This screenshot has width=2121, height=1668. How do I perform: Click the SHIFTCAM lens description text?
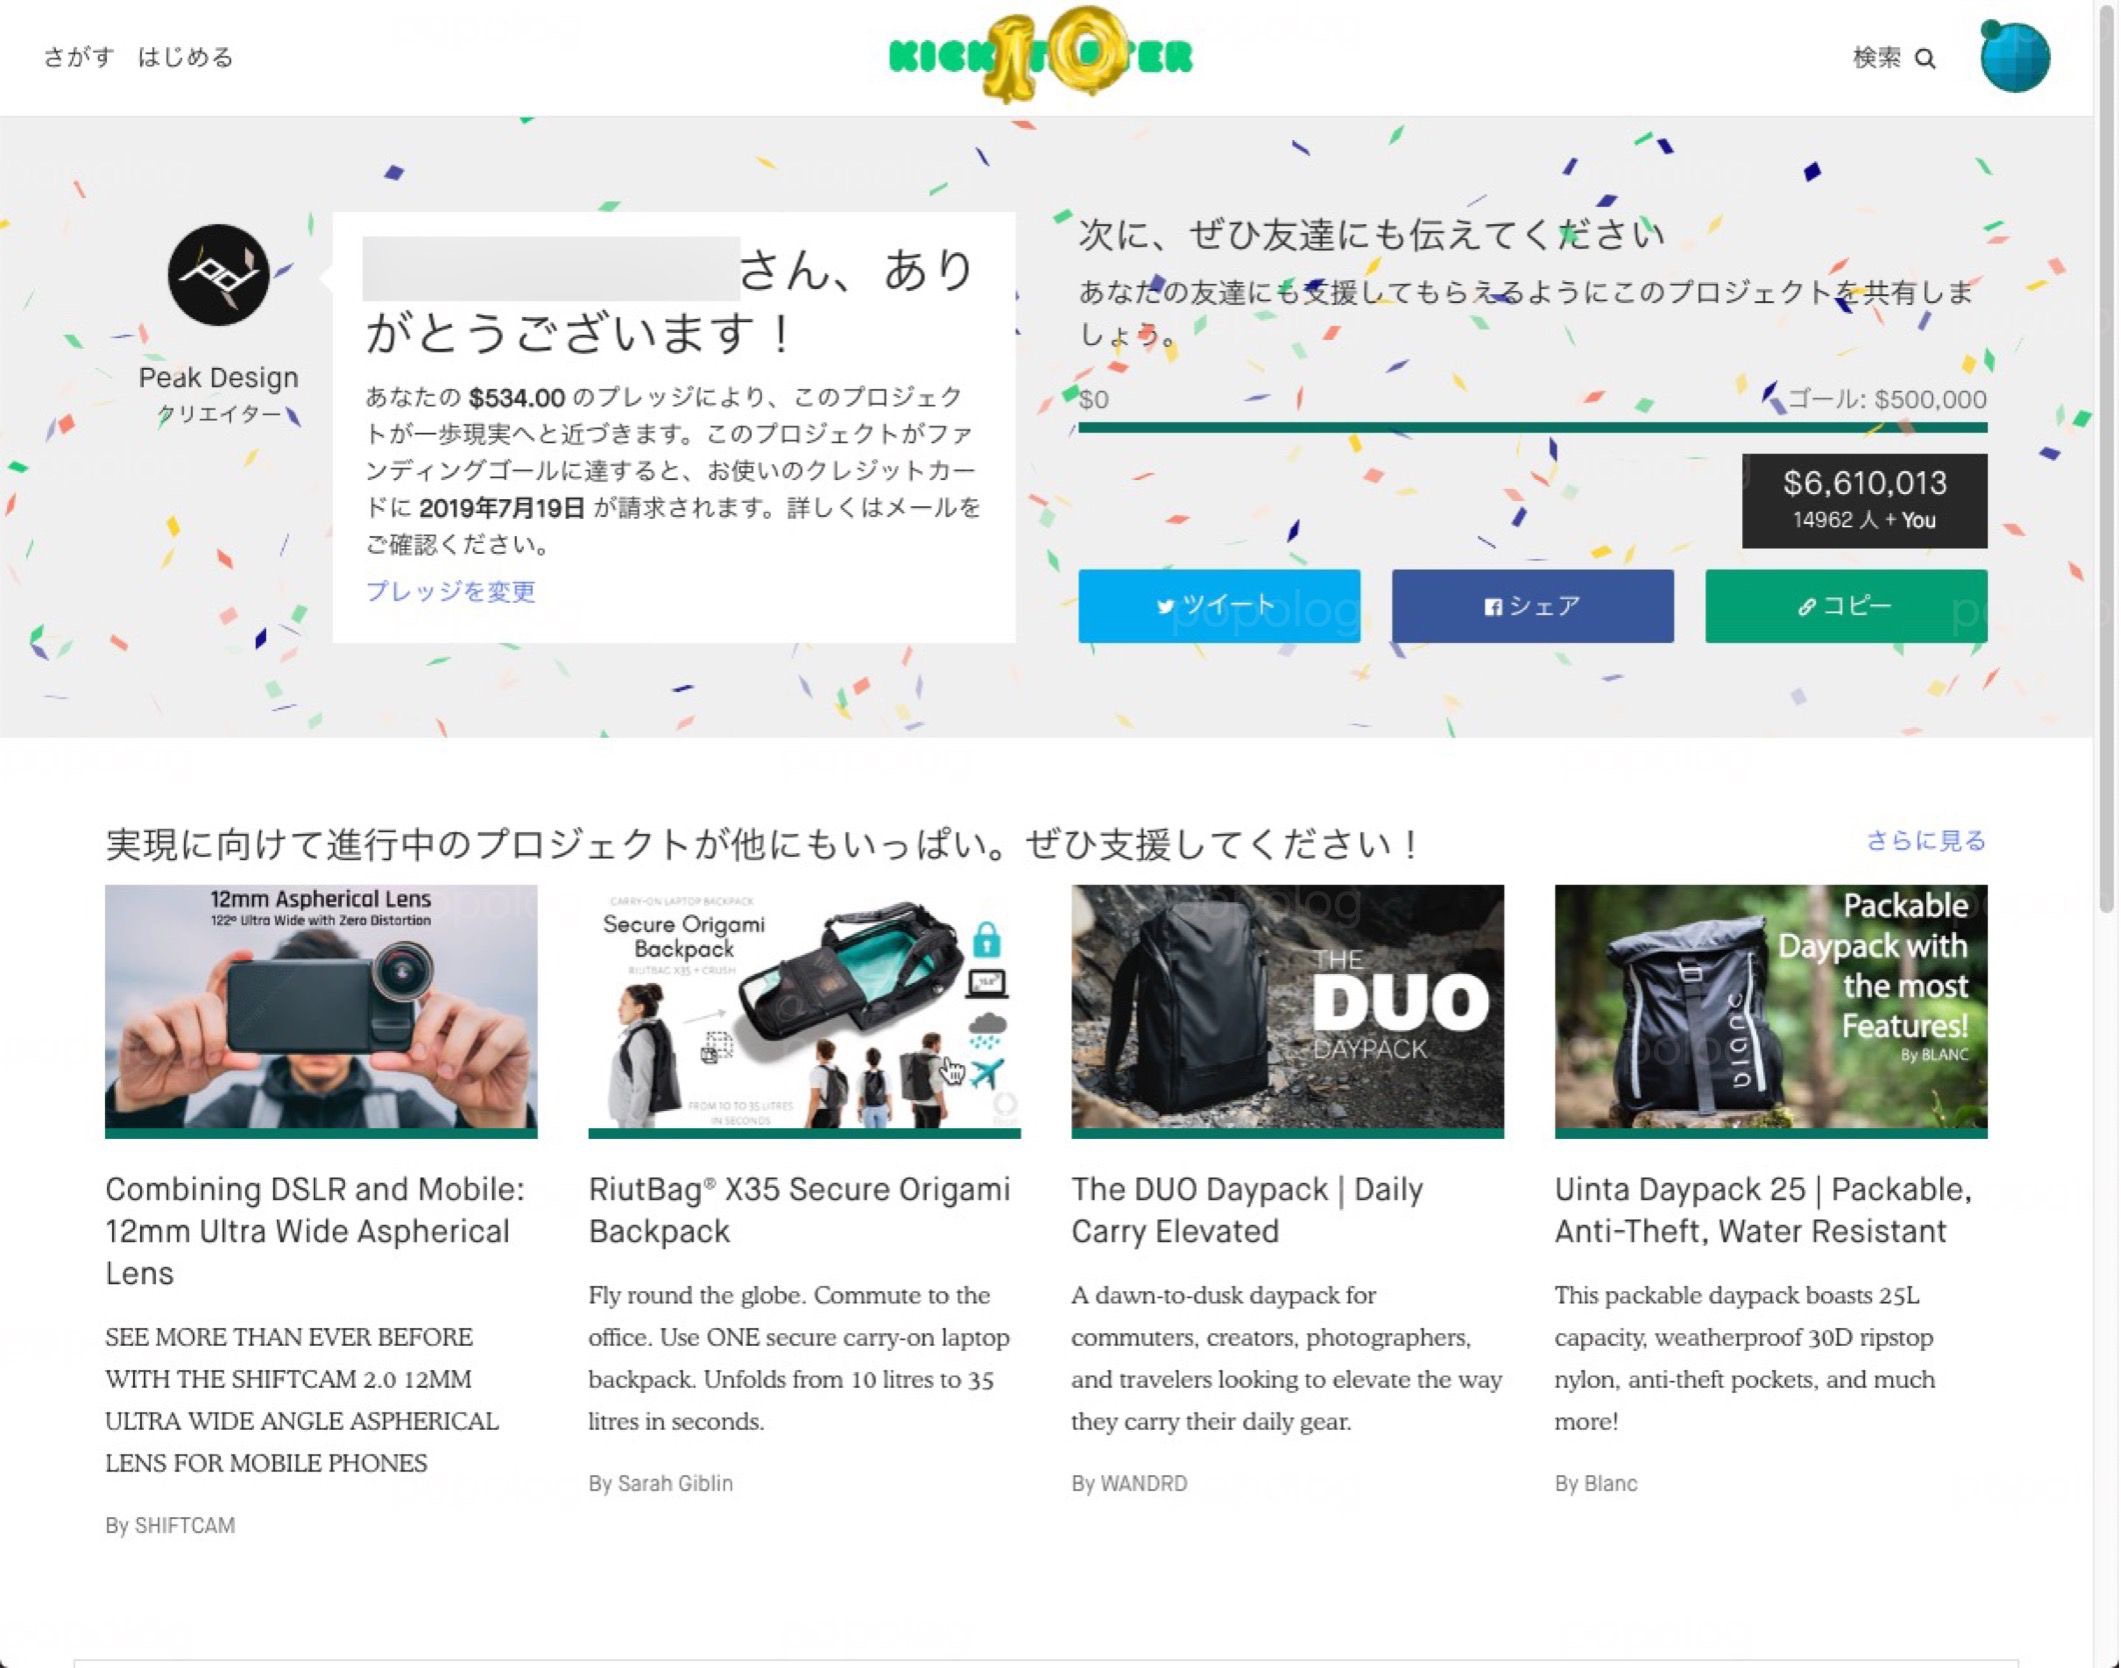(x=301, y=1400)
